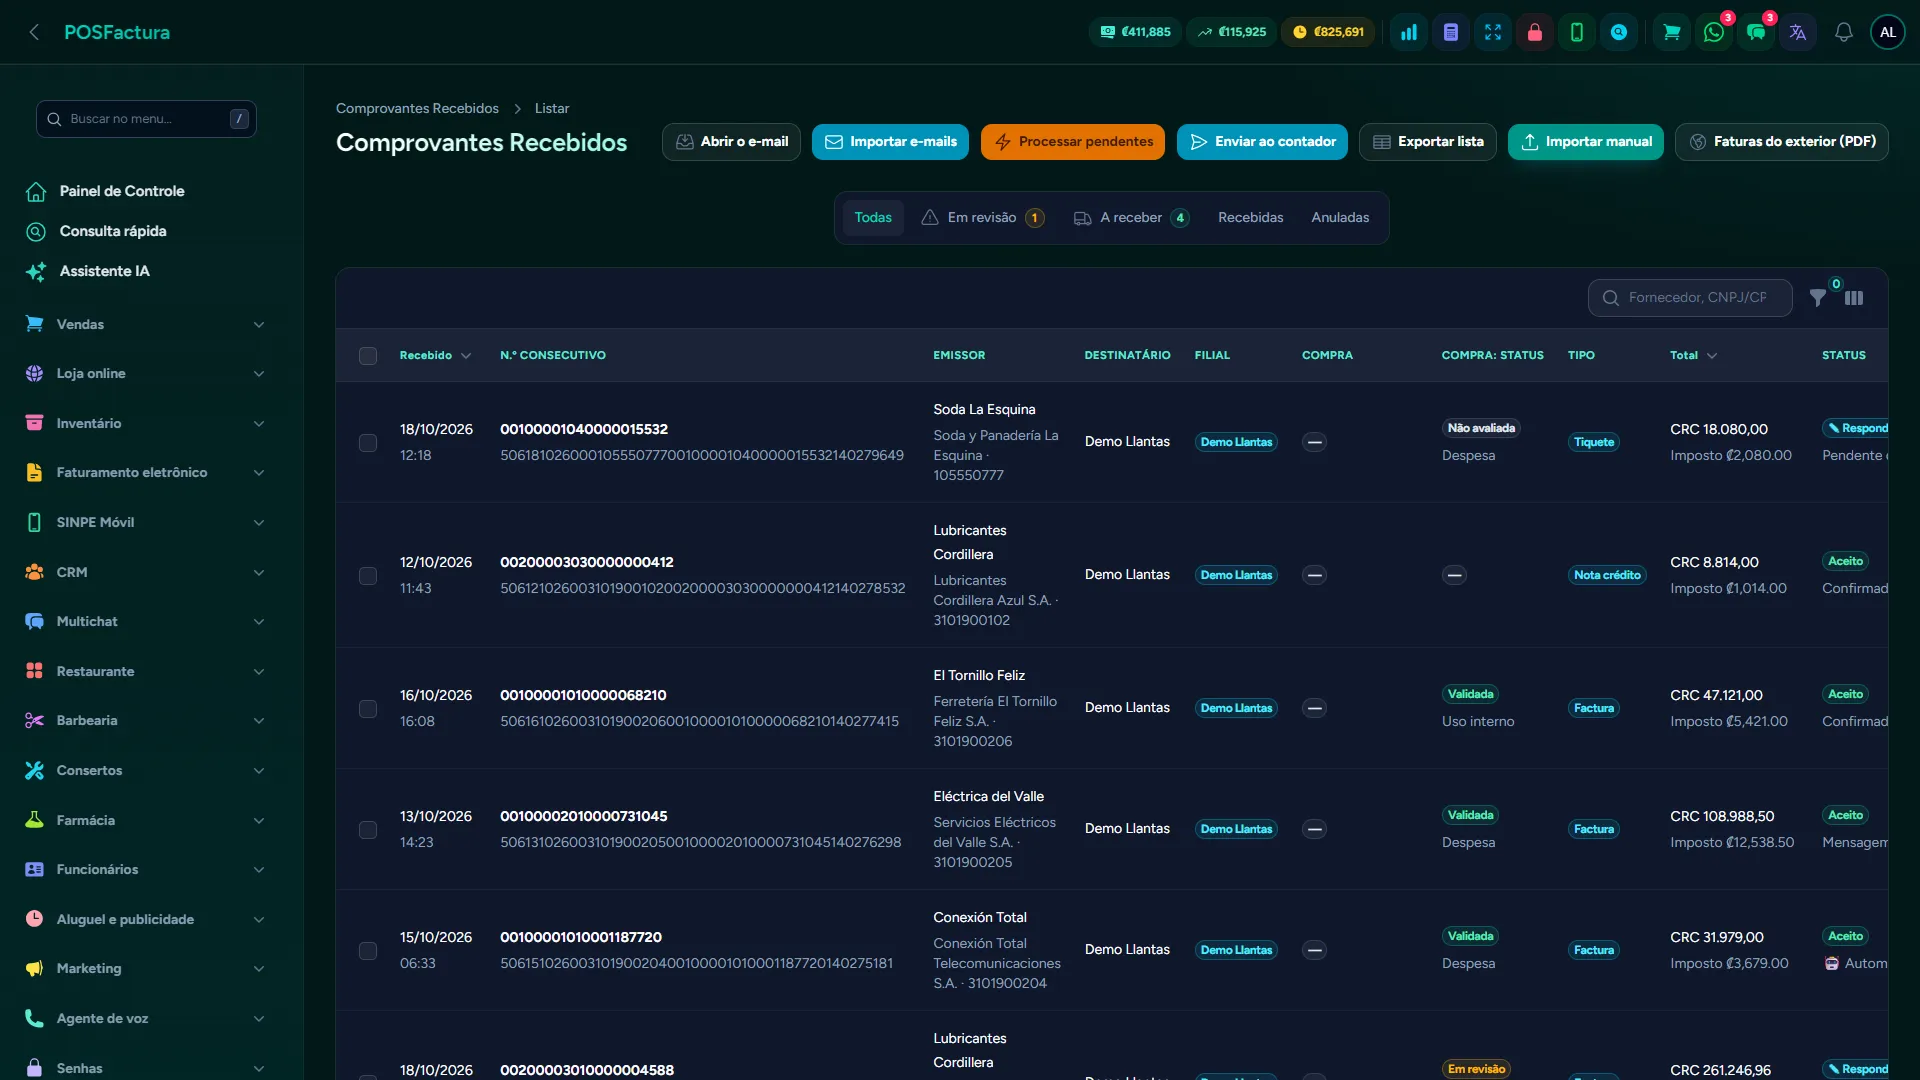This screenshot has height=1080, width=1920.
Task: Click the cyan circular search icon in top bar
Action: (1619, 32)
